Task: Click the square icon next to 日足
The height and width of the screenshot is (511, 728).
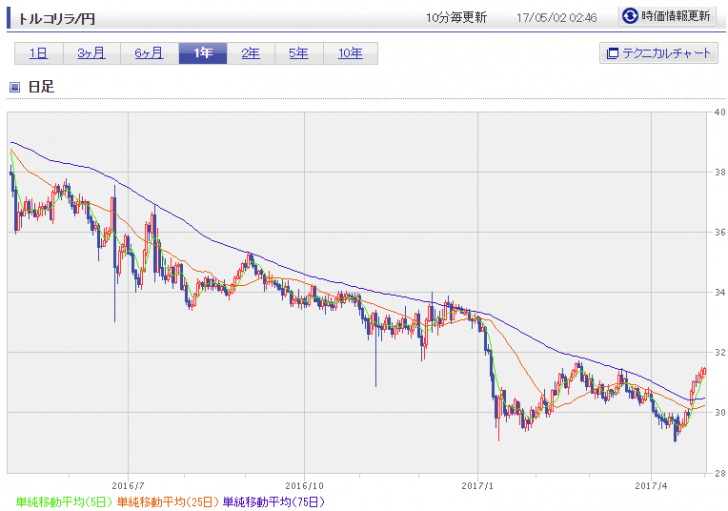Action: click(x=15, y=87)
